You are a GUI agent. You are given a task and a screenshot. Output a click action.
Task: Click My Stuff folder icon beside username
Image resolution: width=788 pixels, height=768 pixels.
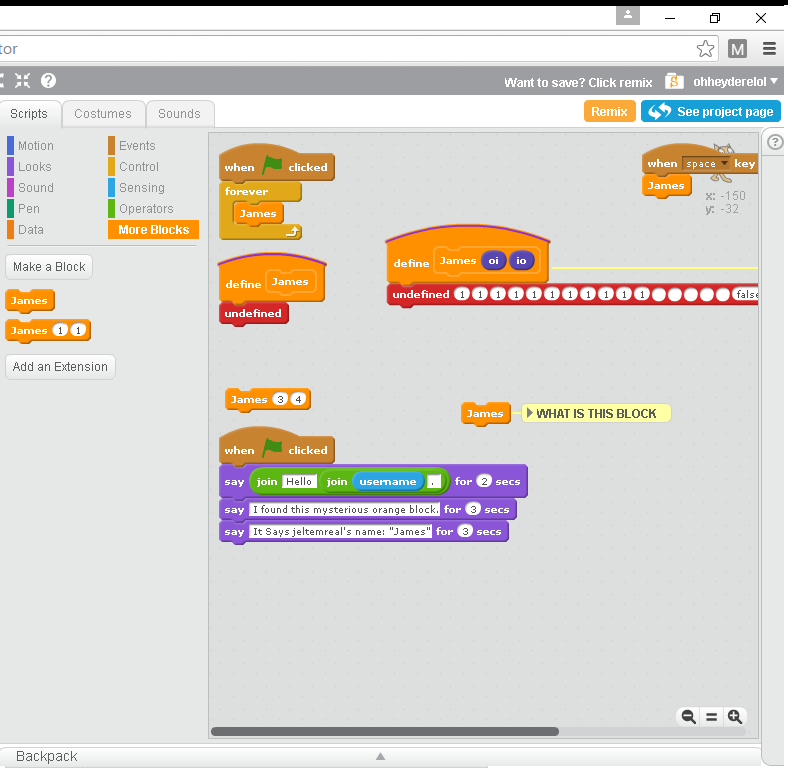674,81
